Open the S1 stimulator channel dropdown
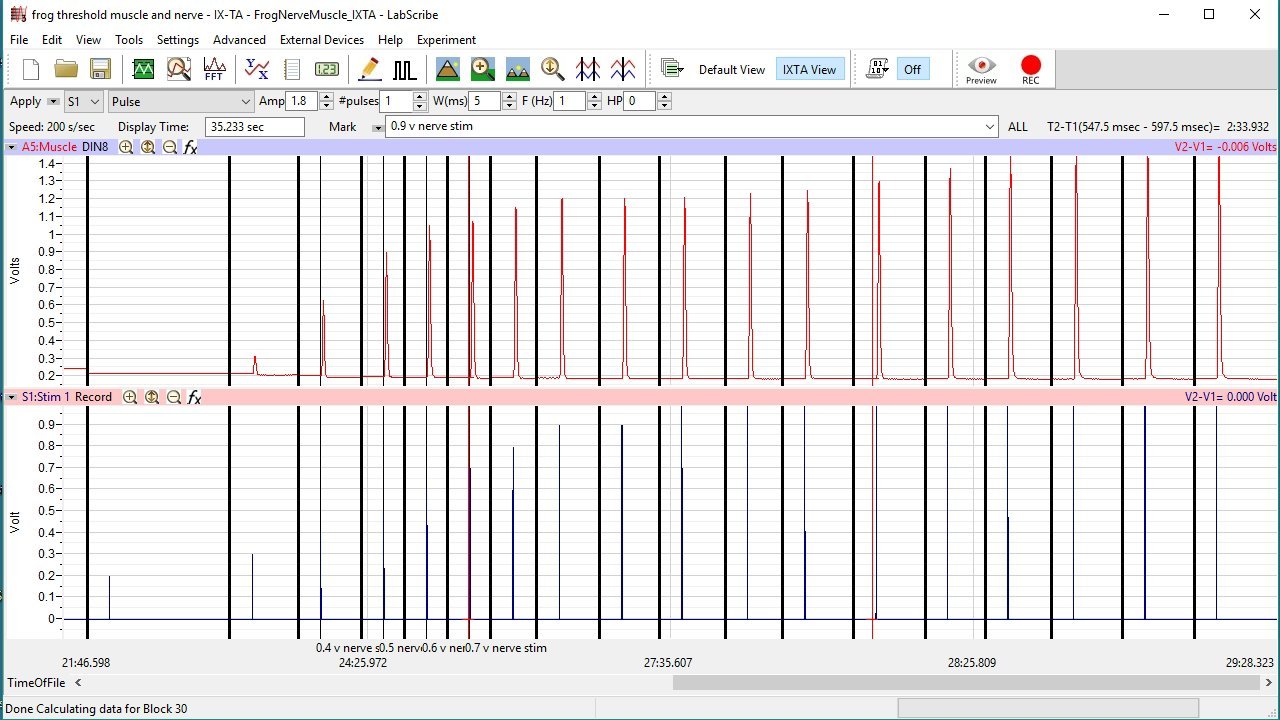The width and height of the screenshot is (1280, 720). pyautogui.click(x=83, y=101)
